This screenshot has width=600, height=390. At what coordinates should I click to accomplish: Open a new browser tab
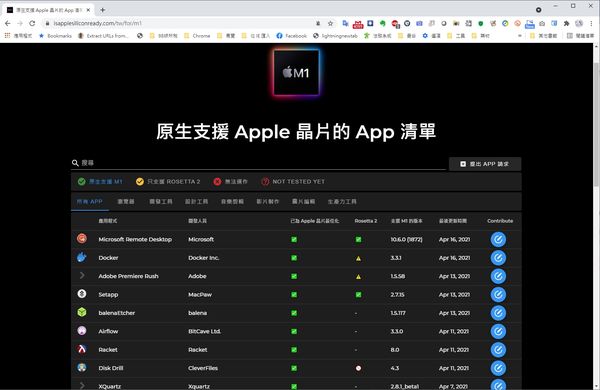coord(103,10)
